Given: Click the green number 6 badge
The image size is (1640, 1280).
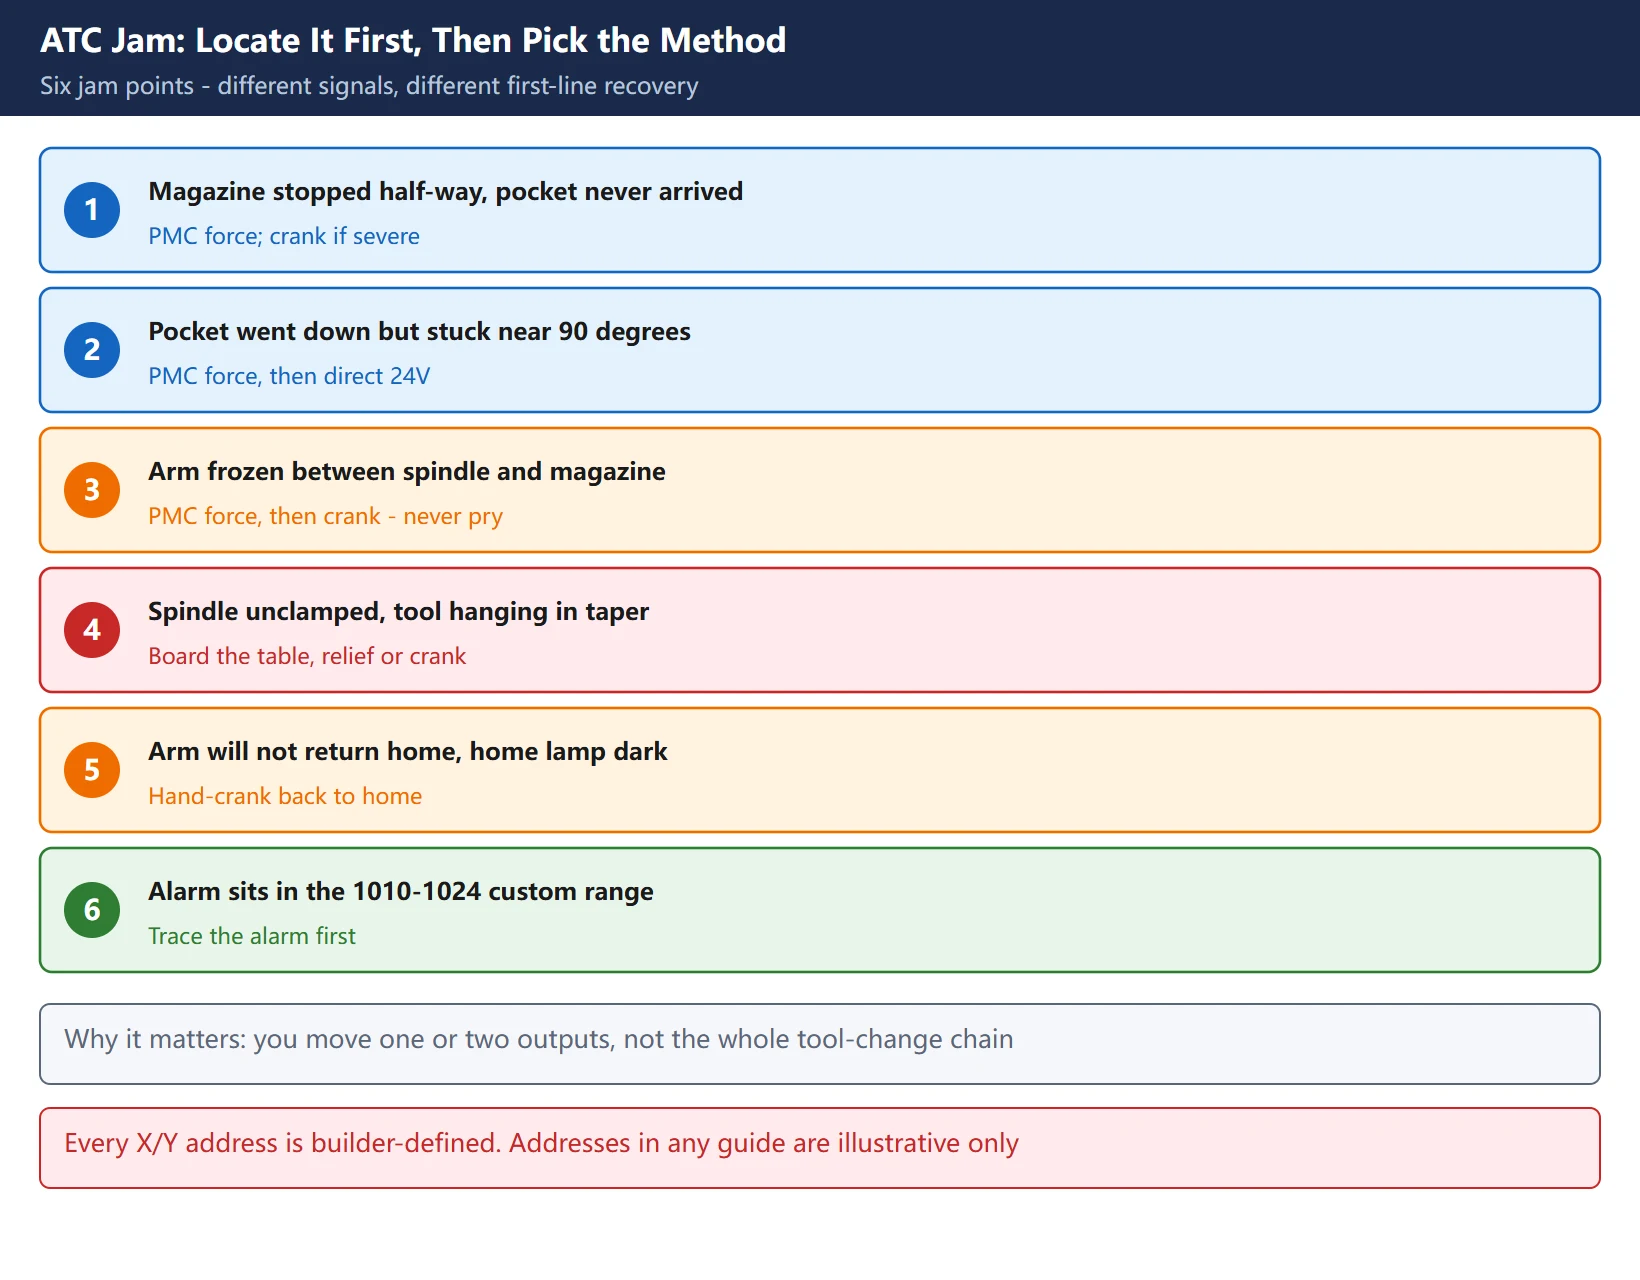Looking at the screenshot, I should click(92, 910).
